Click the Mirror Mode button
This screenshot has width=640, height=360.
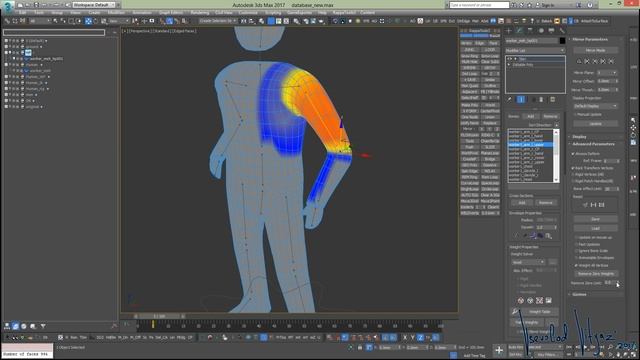point(596,50)
